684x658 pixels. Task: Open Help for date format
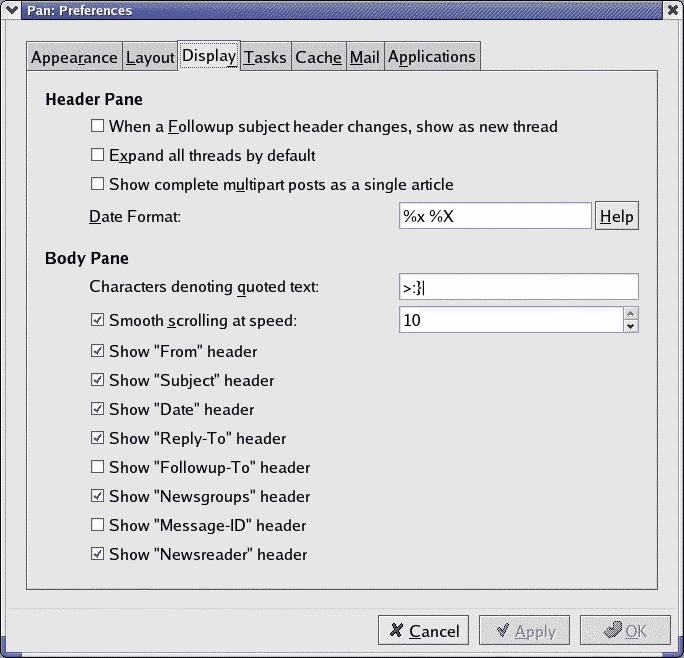pyautogui.click(x=617, y=216)
